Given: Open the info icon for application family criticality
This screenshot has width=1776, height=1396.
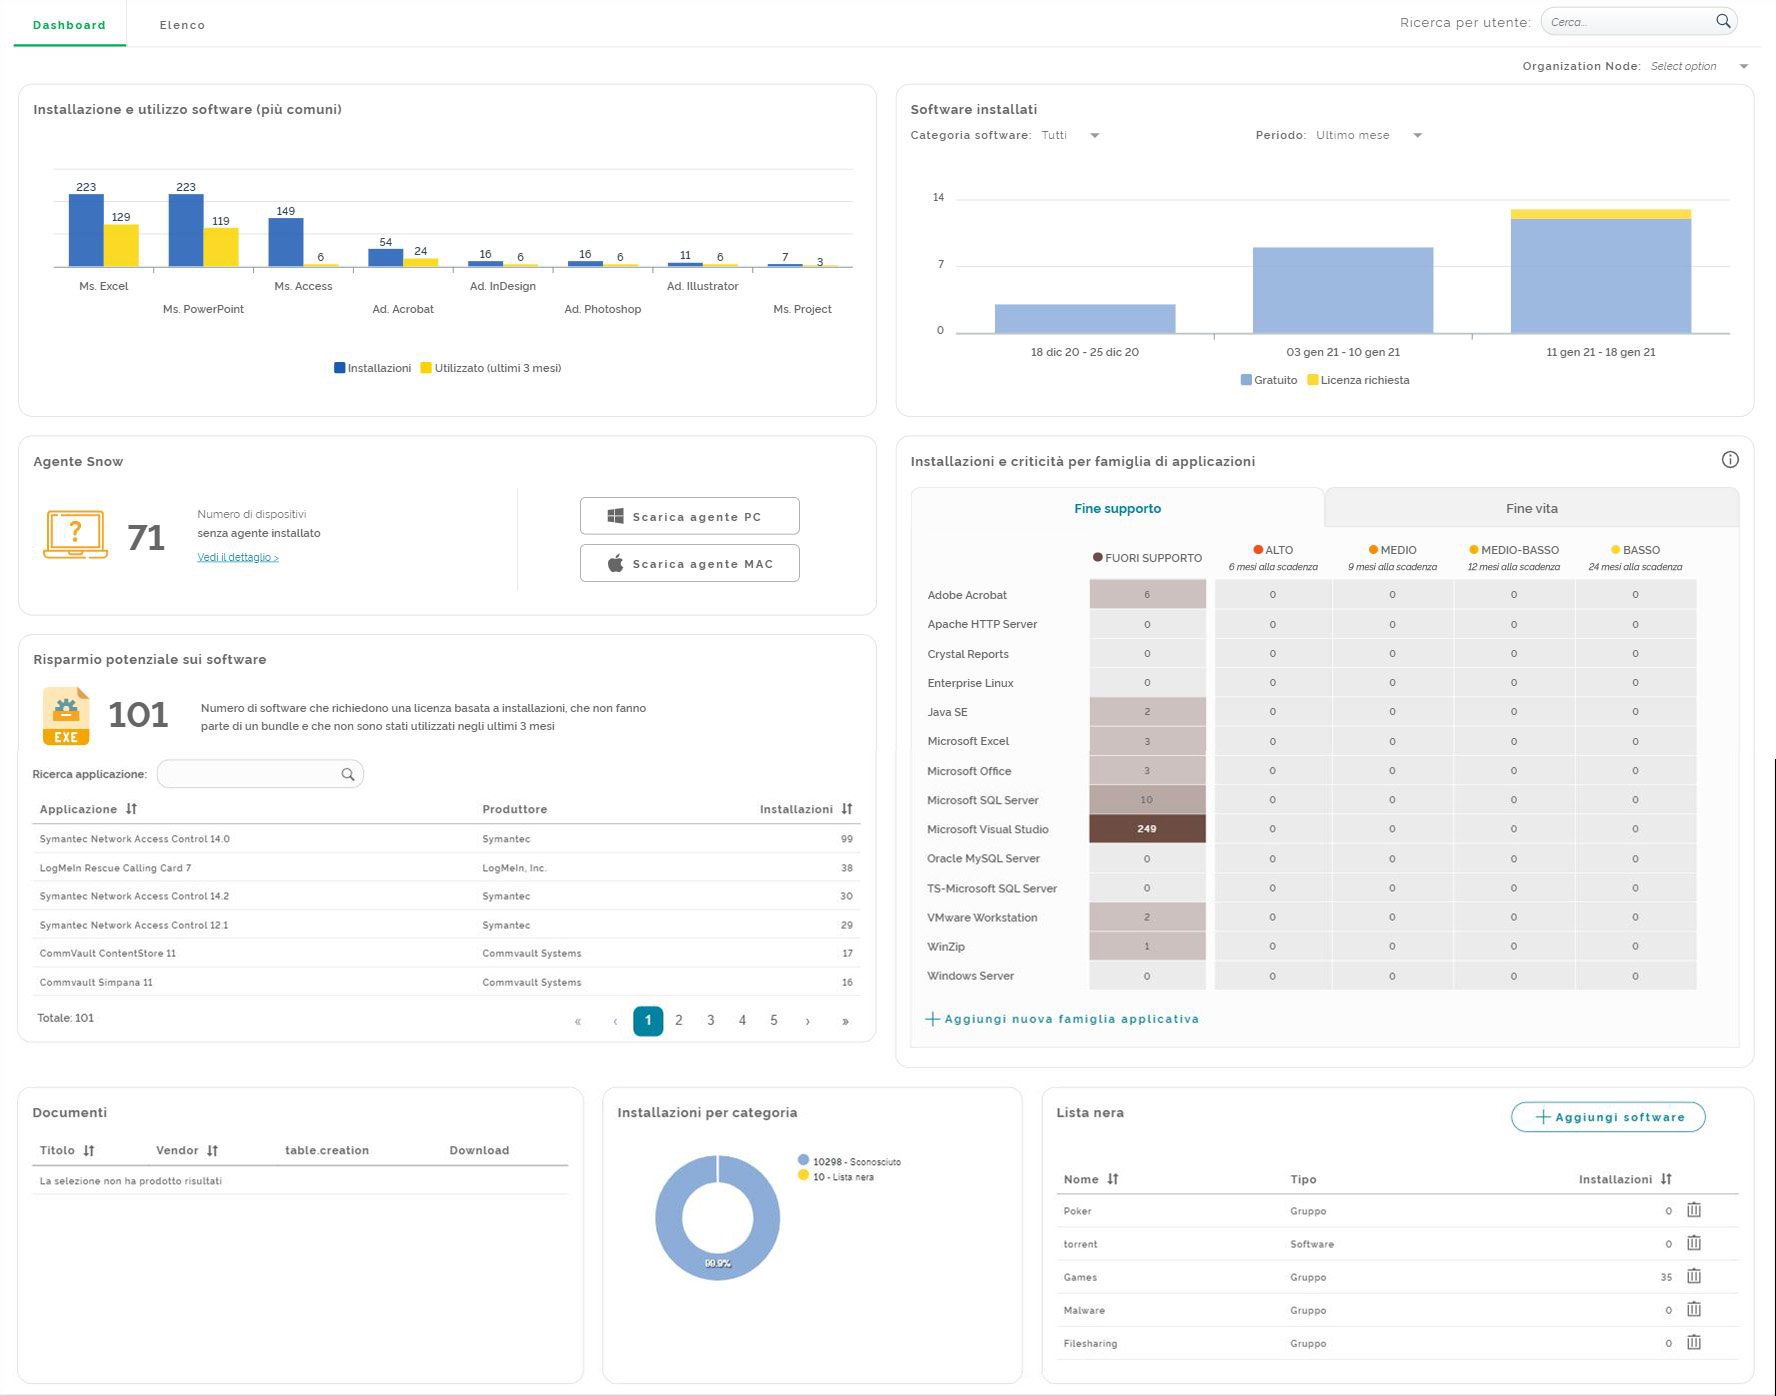Looking at the screenshot, I should (x=1730, y=460).
